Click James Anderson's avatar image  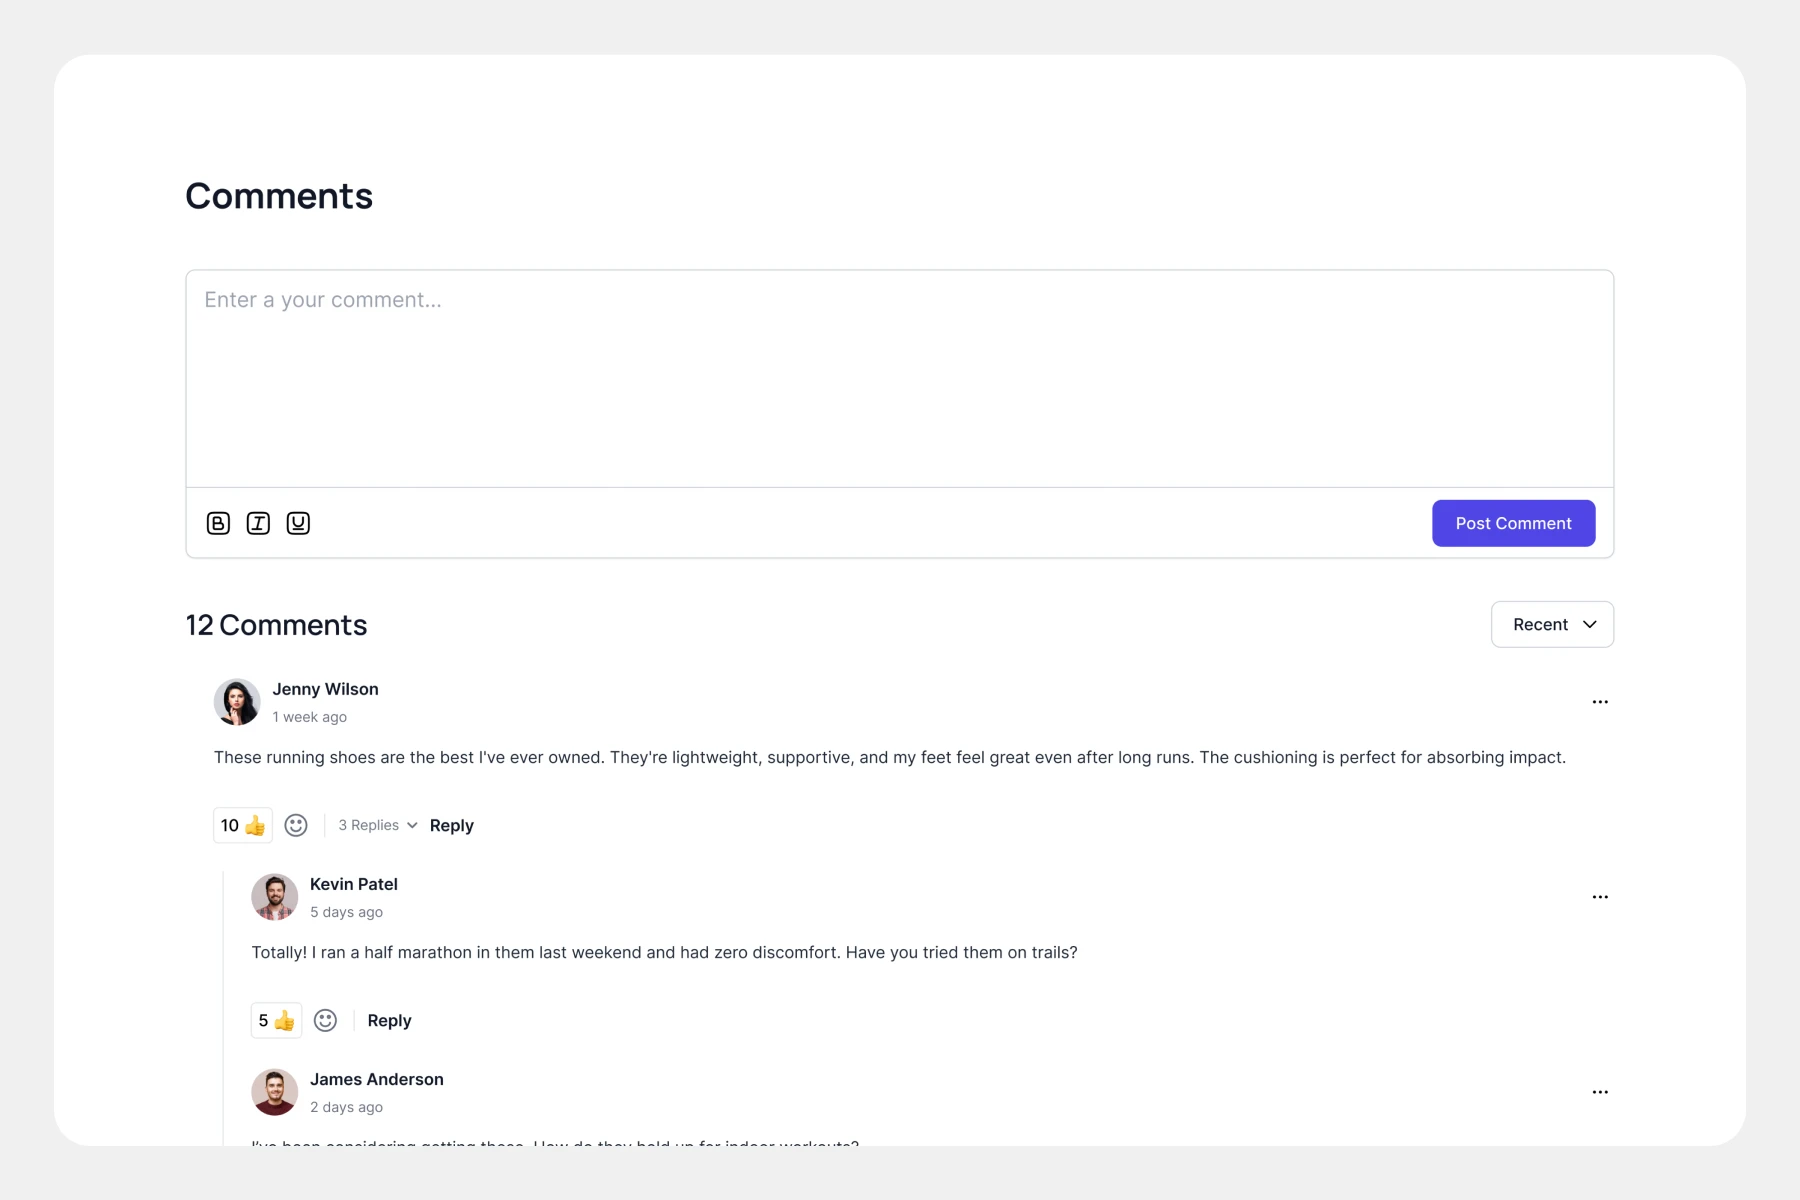(274, 1092)
